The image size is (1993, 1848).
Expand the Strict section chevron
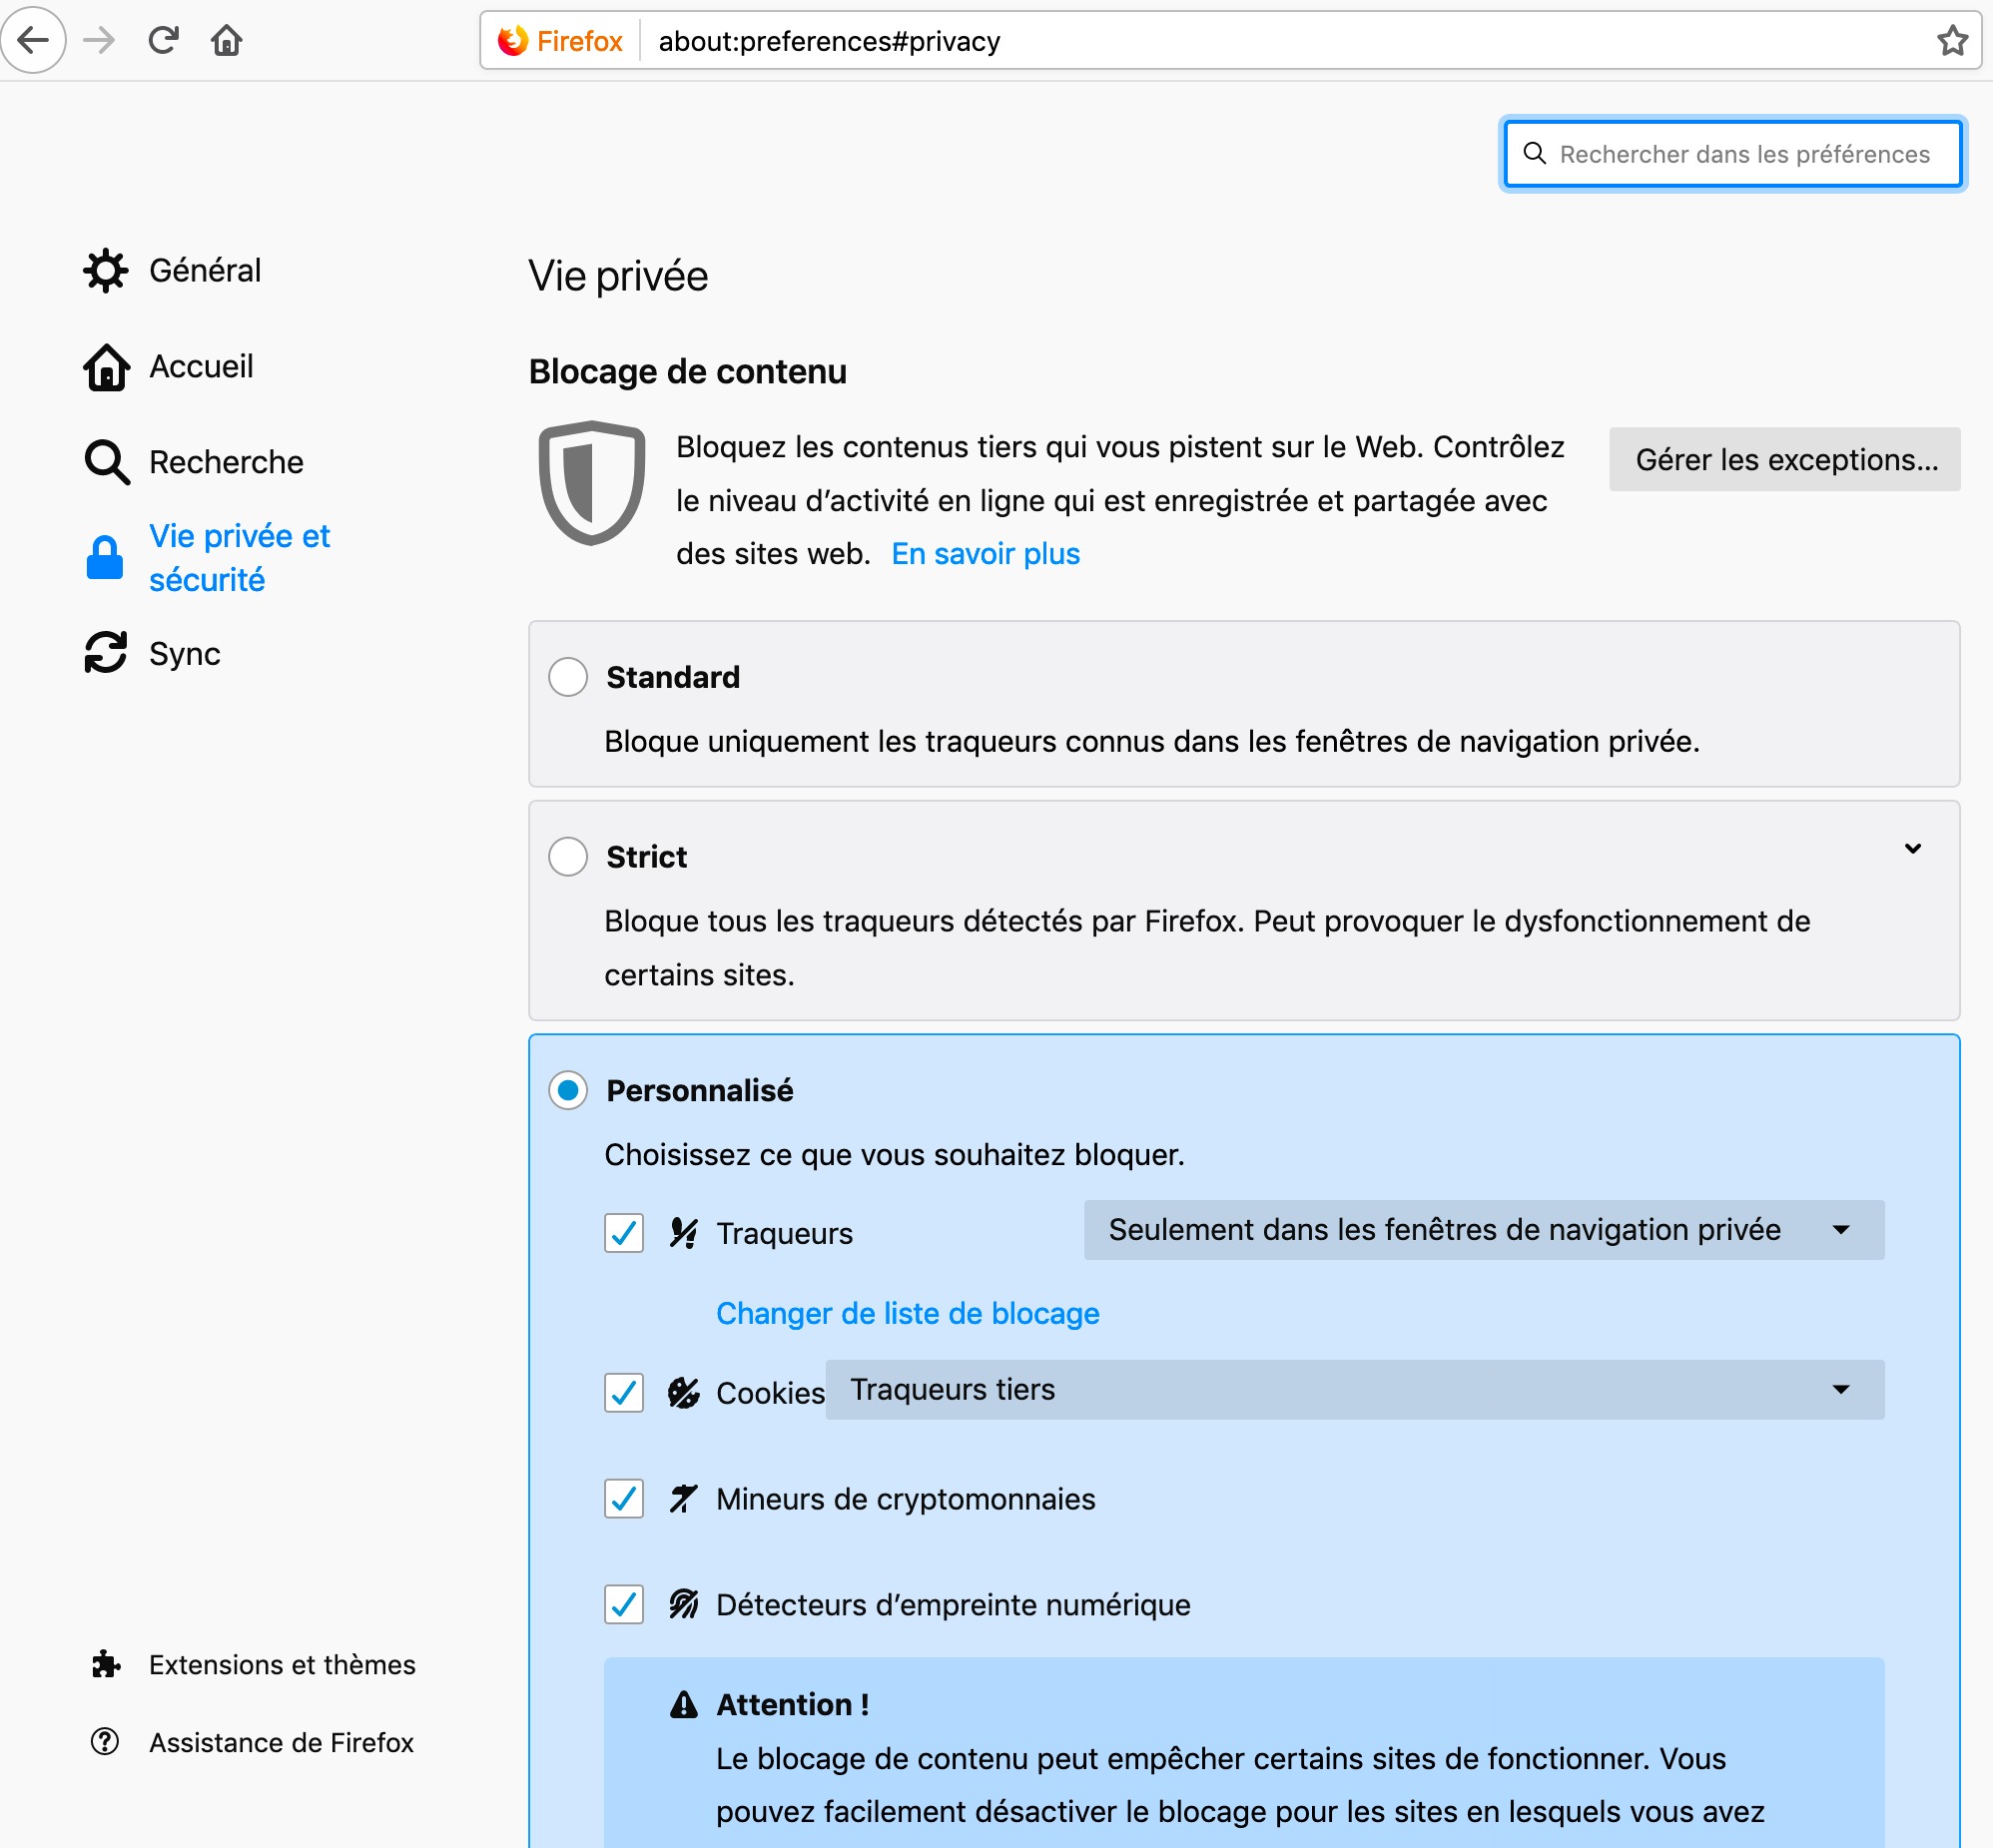[1912, 849]
